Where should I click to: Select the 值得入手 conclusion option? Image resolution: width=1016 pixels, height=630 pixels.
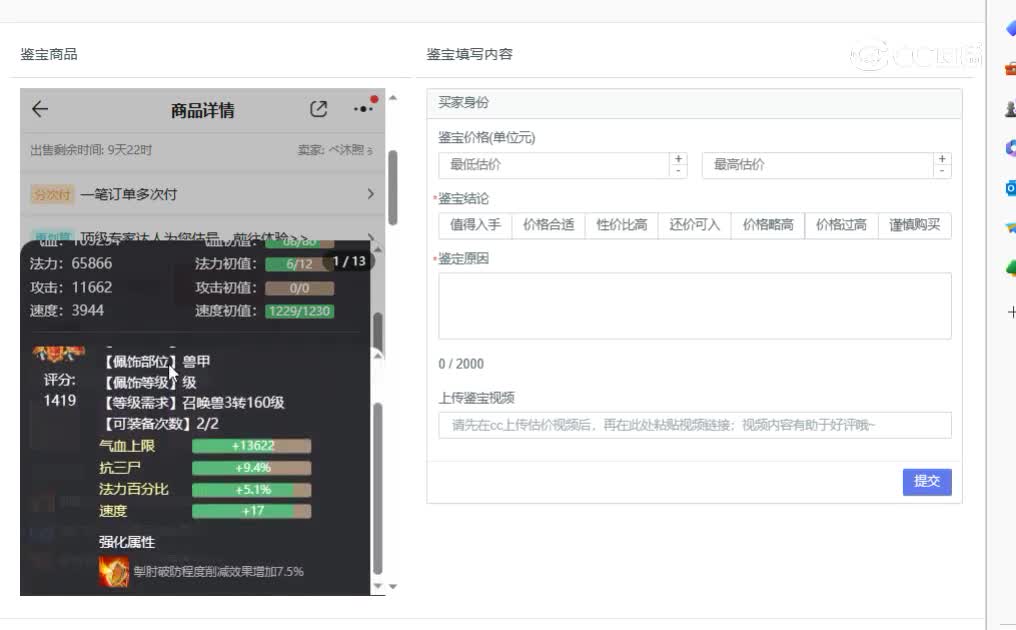(475, 225)
